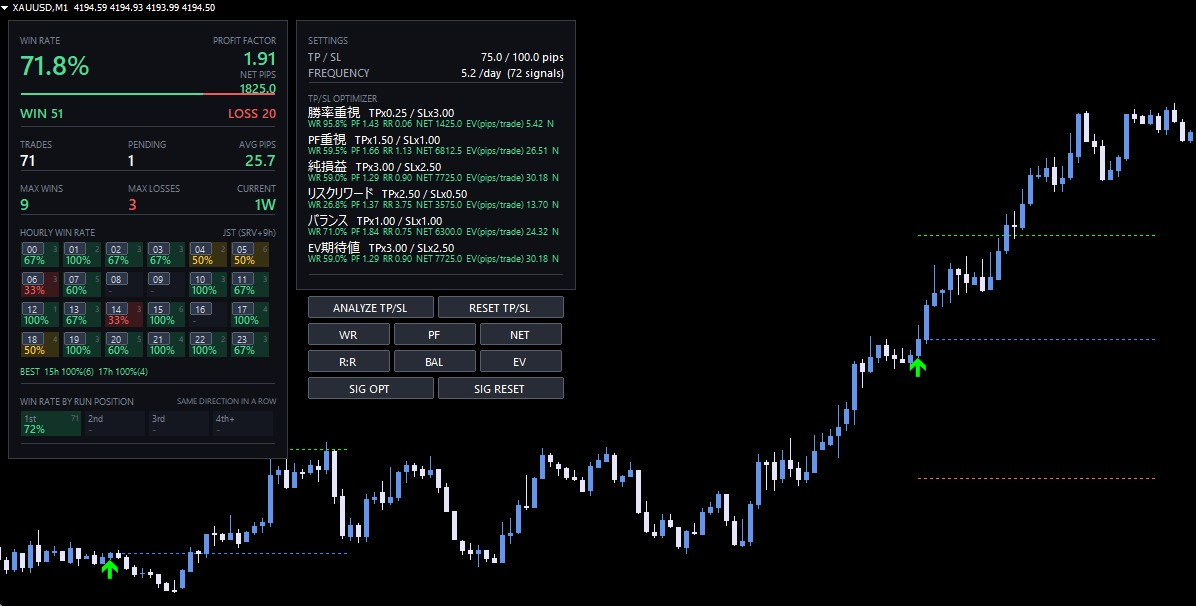Click the hour 04 cell showing 50%
Viewport: 1196px width, 606px height.
(208, 254)
